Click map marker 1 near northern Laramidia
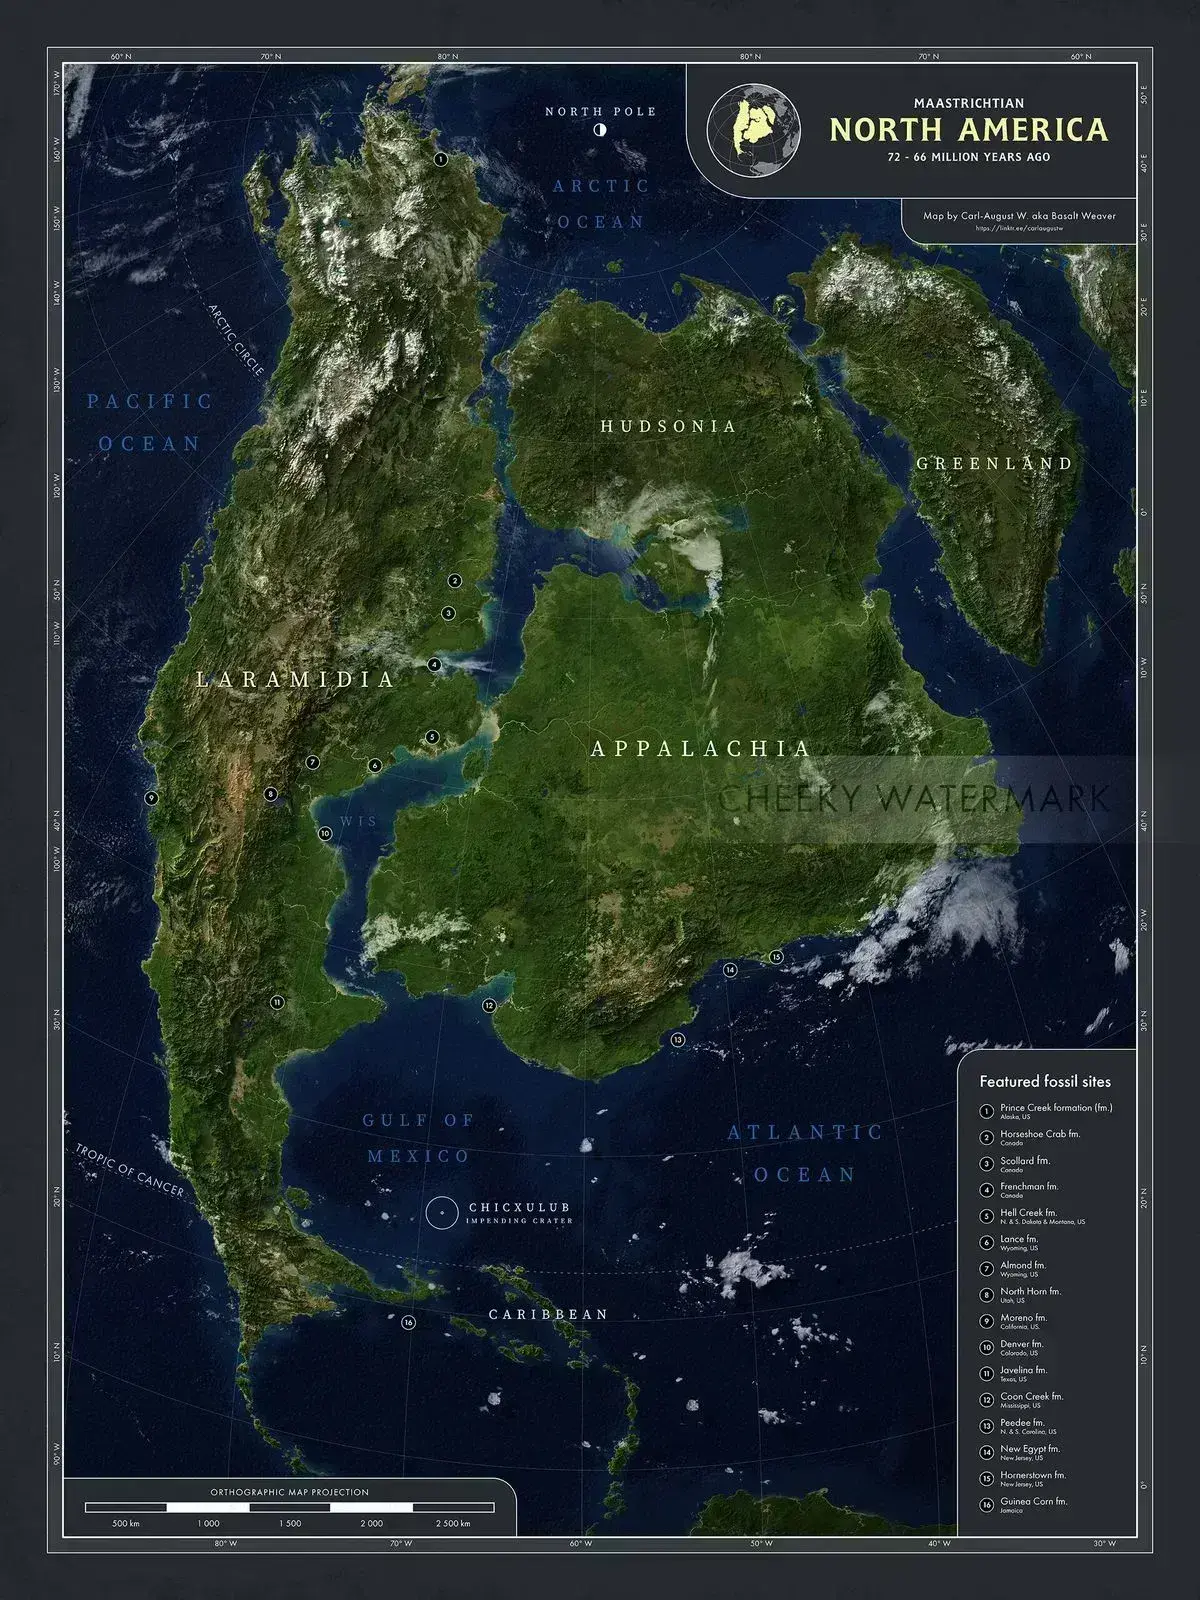 440,158
